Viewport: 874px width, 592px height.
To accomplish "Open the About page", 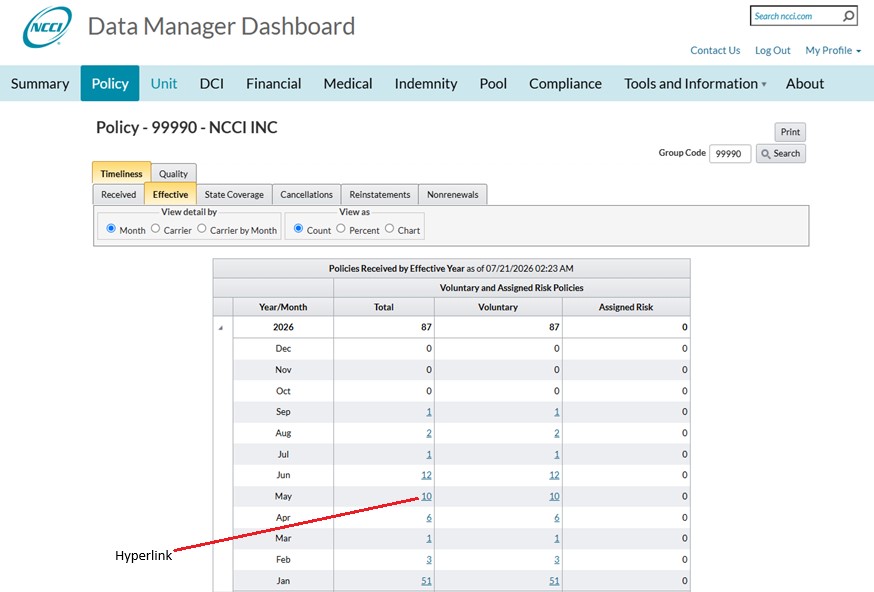I will click(805, 84).
